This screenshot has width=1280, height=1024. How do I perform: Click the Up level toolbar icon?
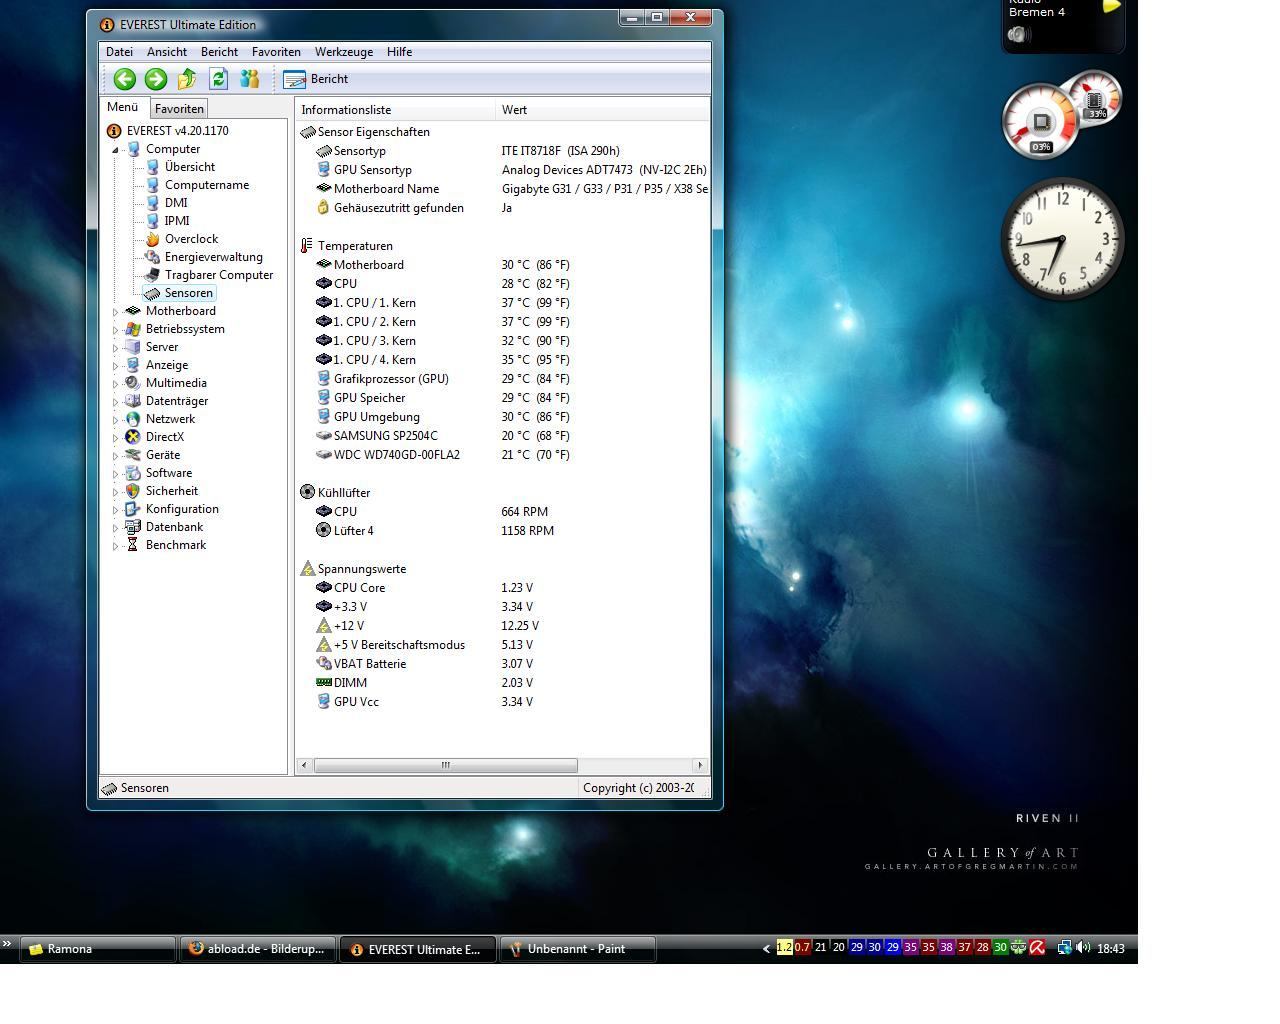tap(187, 79)
